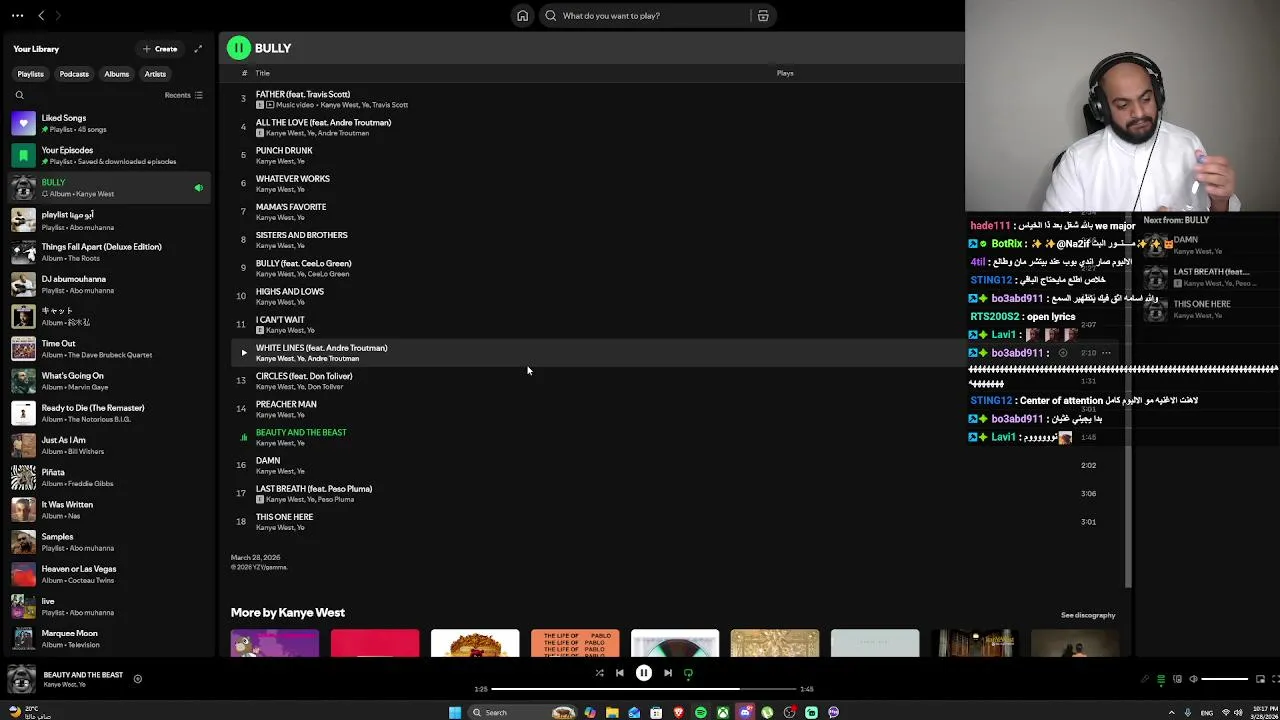Navigate back with the left arrow
This screenshot has width=1280, height=720.
tap(41, 16)
